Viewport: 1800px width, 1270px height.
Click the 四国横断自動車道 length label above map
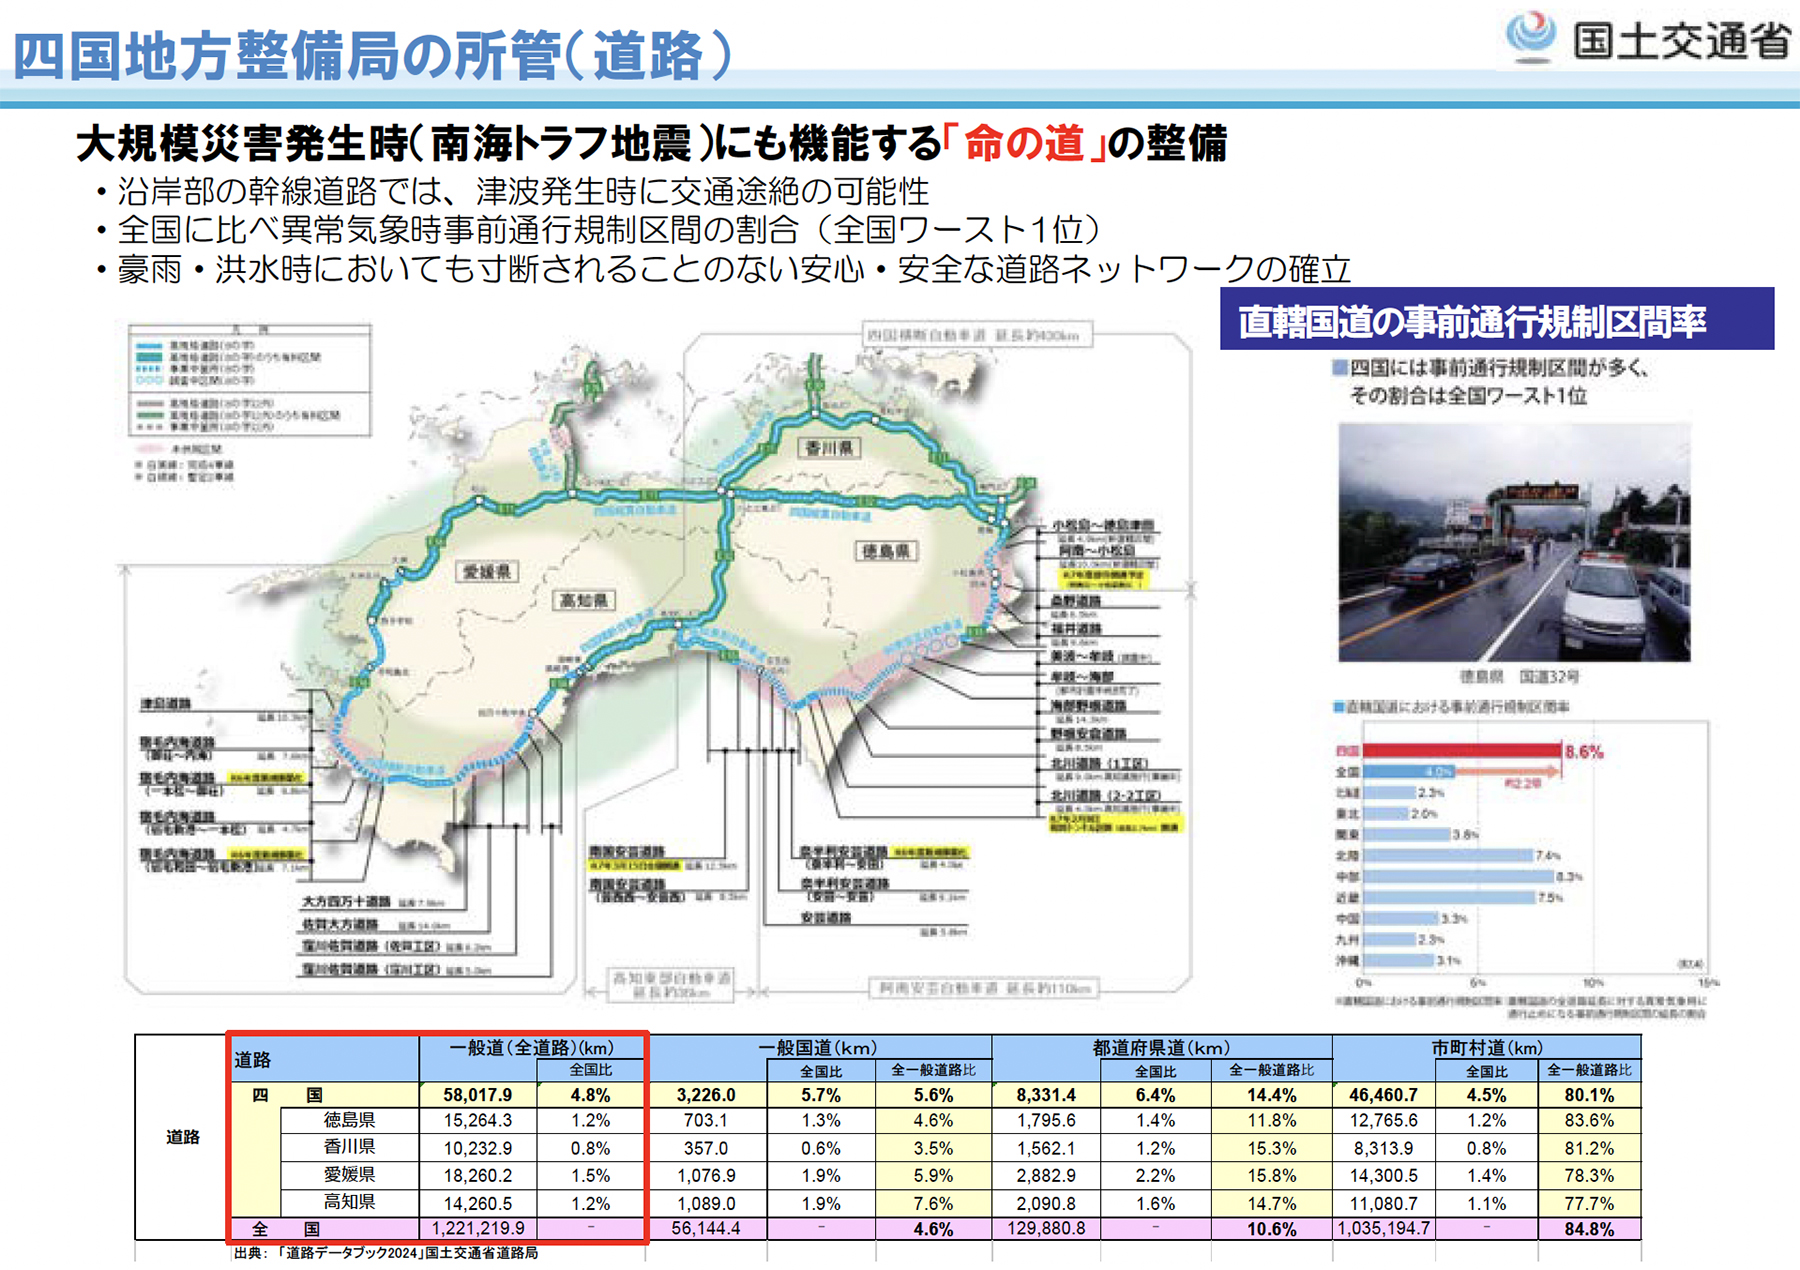click(976, 335)
